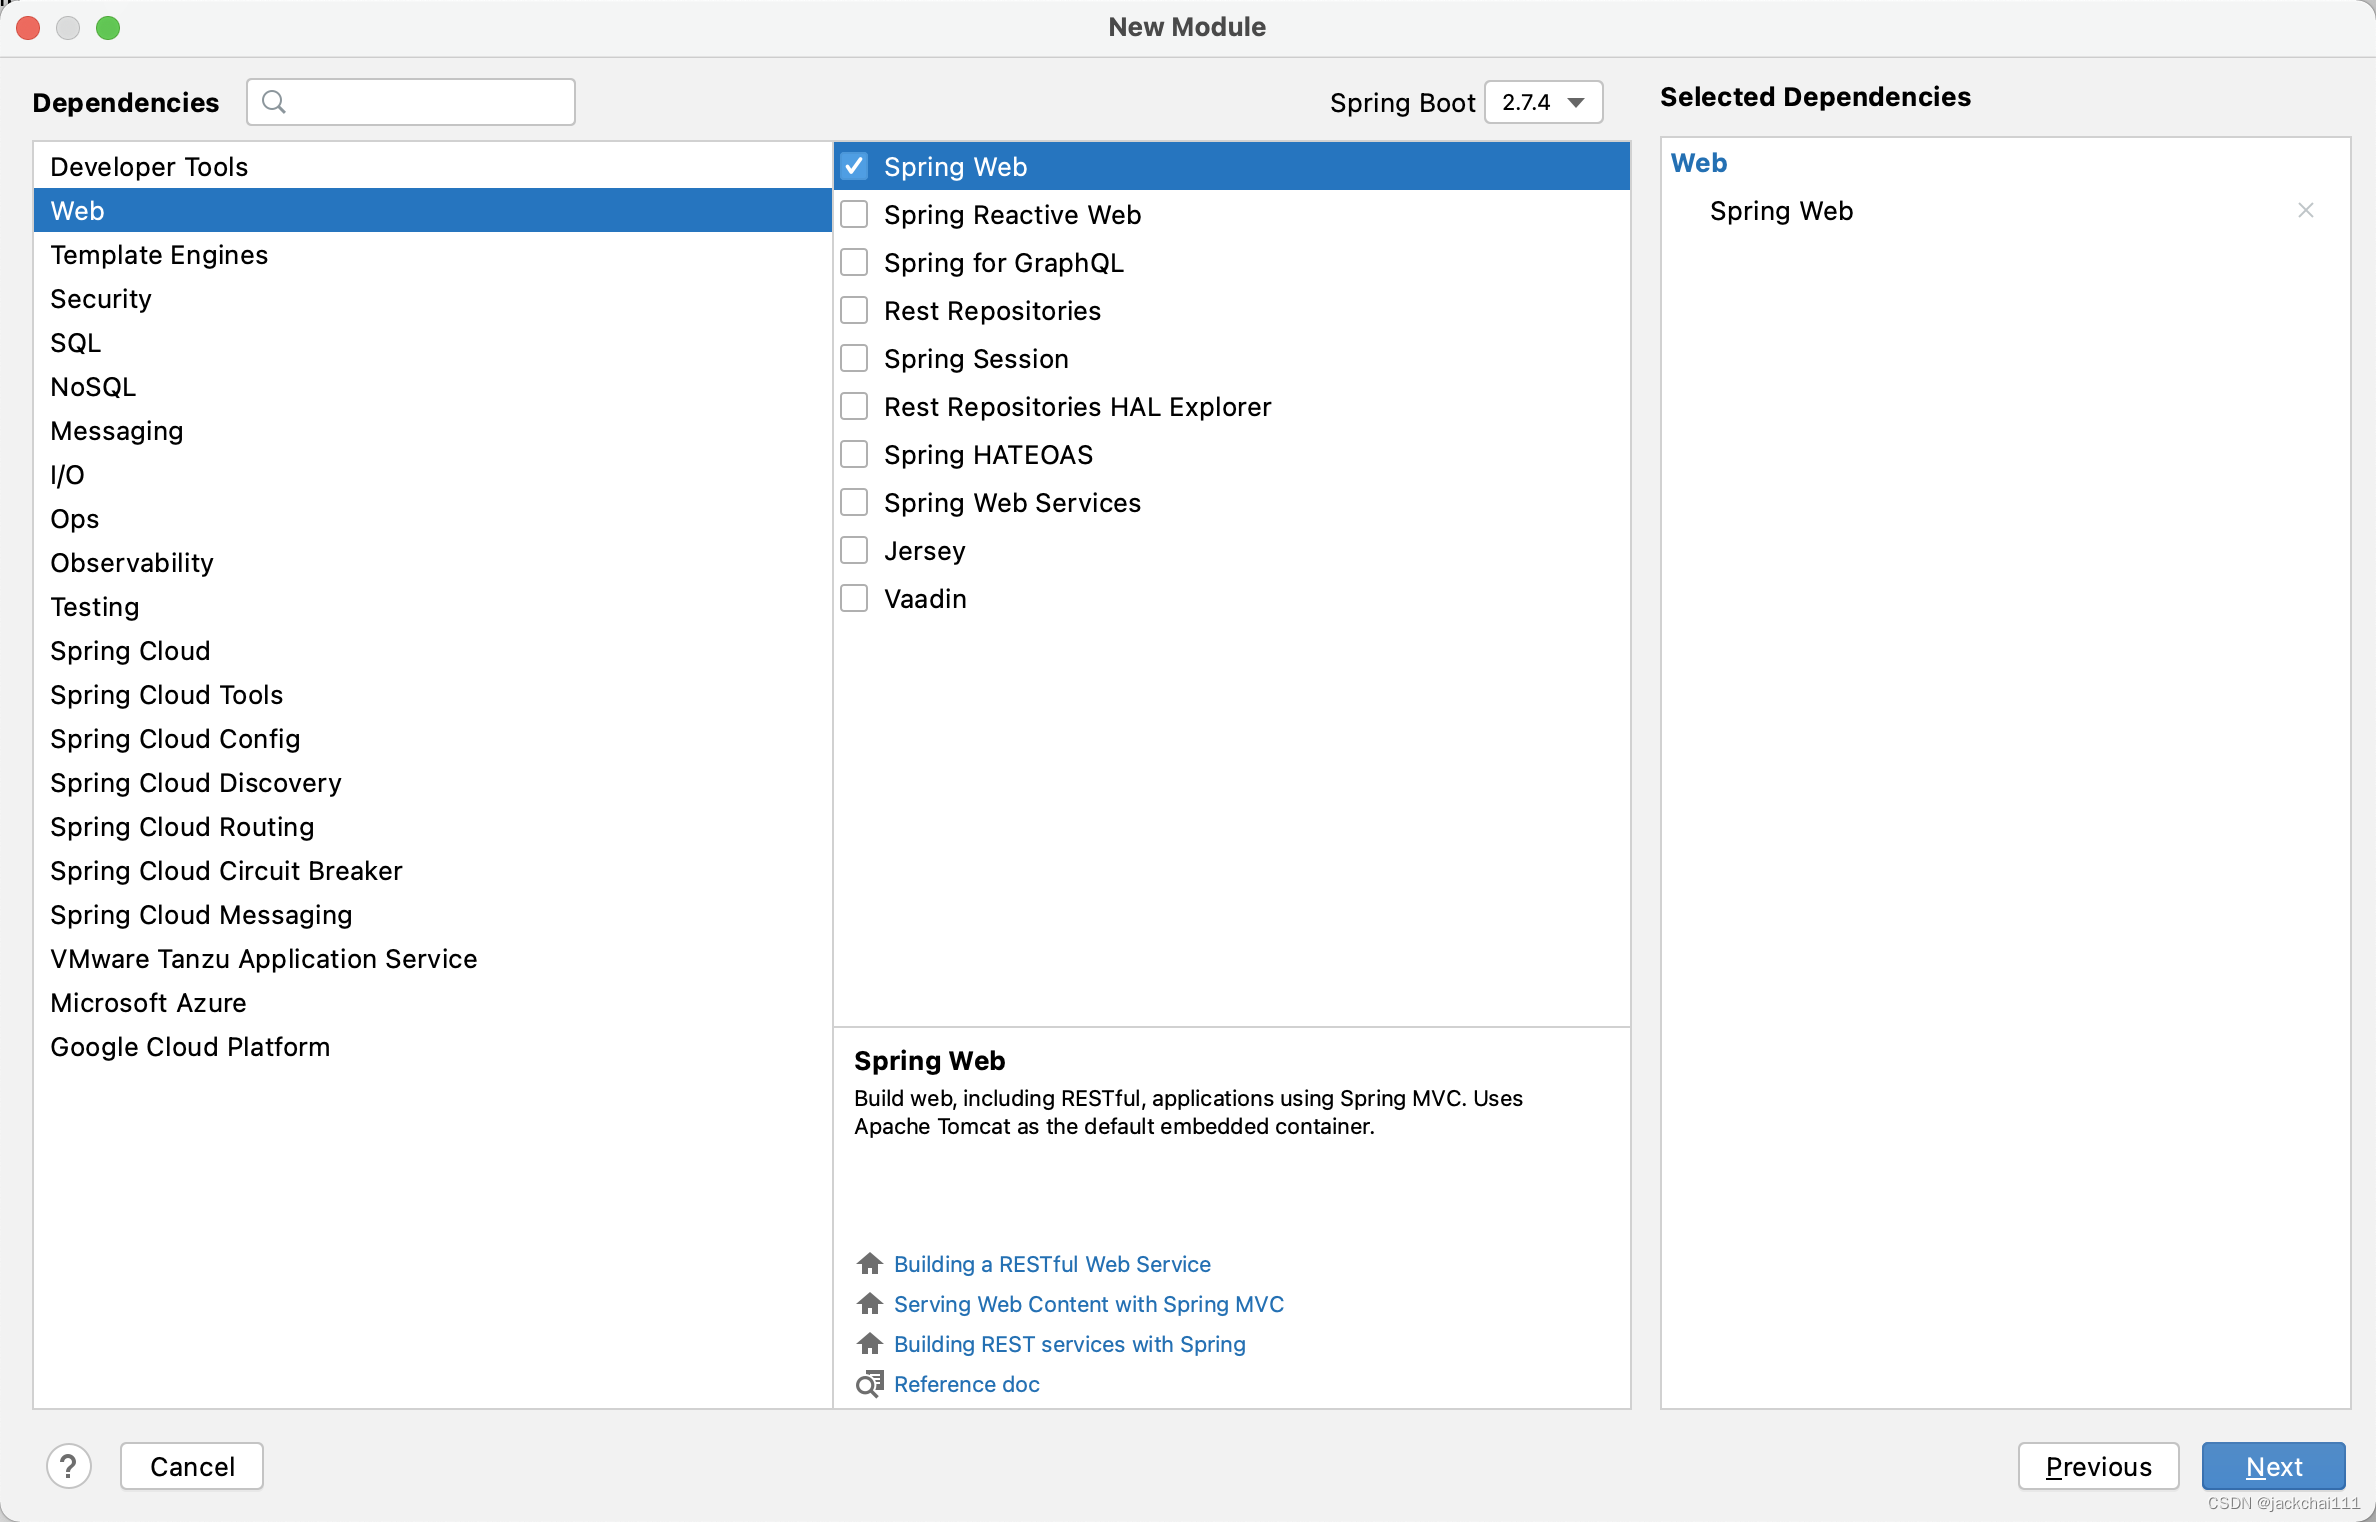Go back with the Previous button
2376x1522 pixels.
(x=2098, y=1466)
